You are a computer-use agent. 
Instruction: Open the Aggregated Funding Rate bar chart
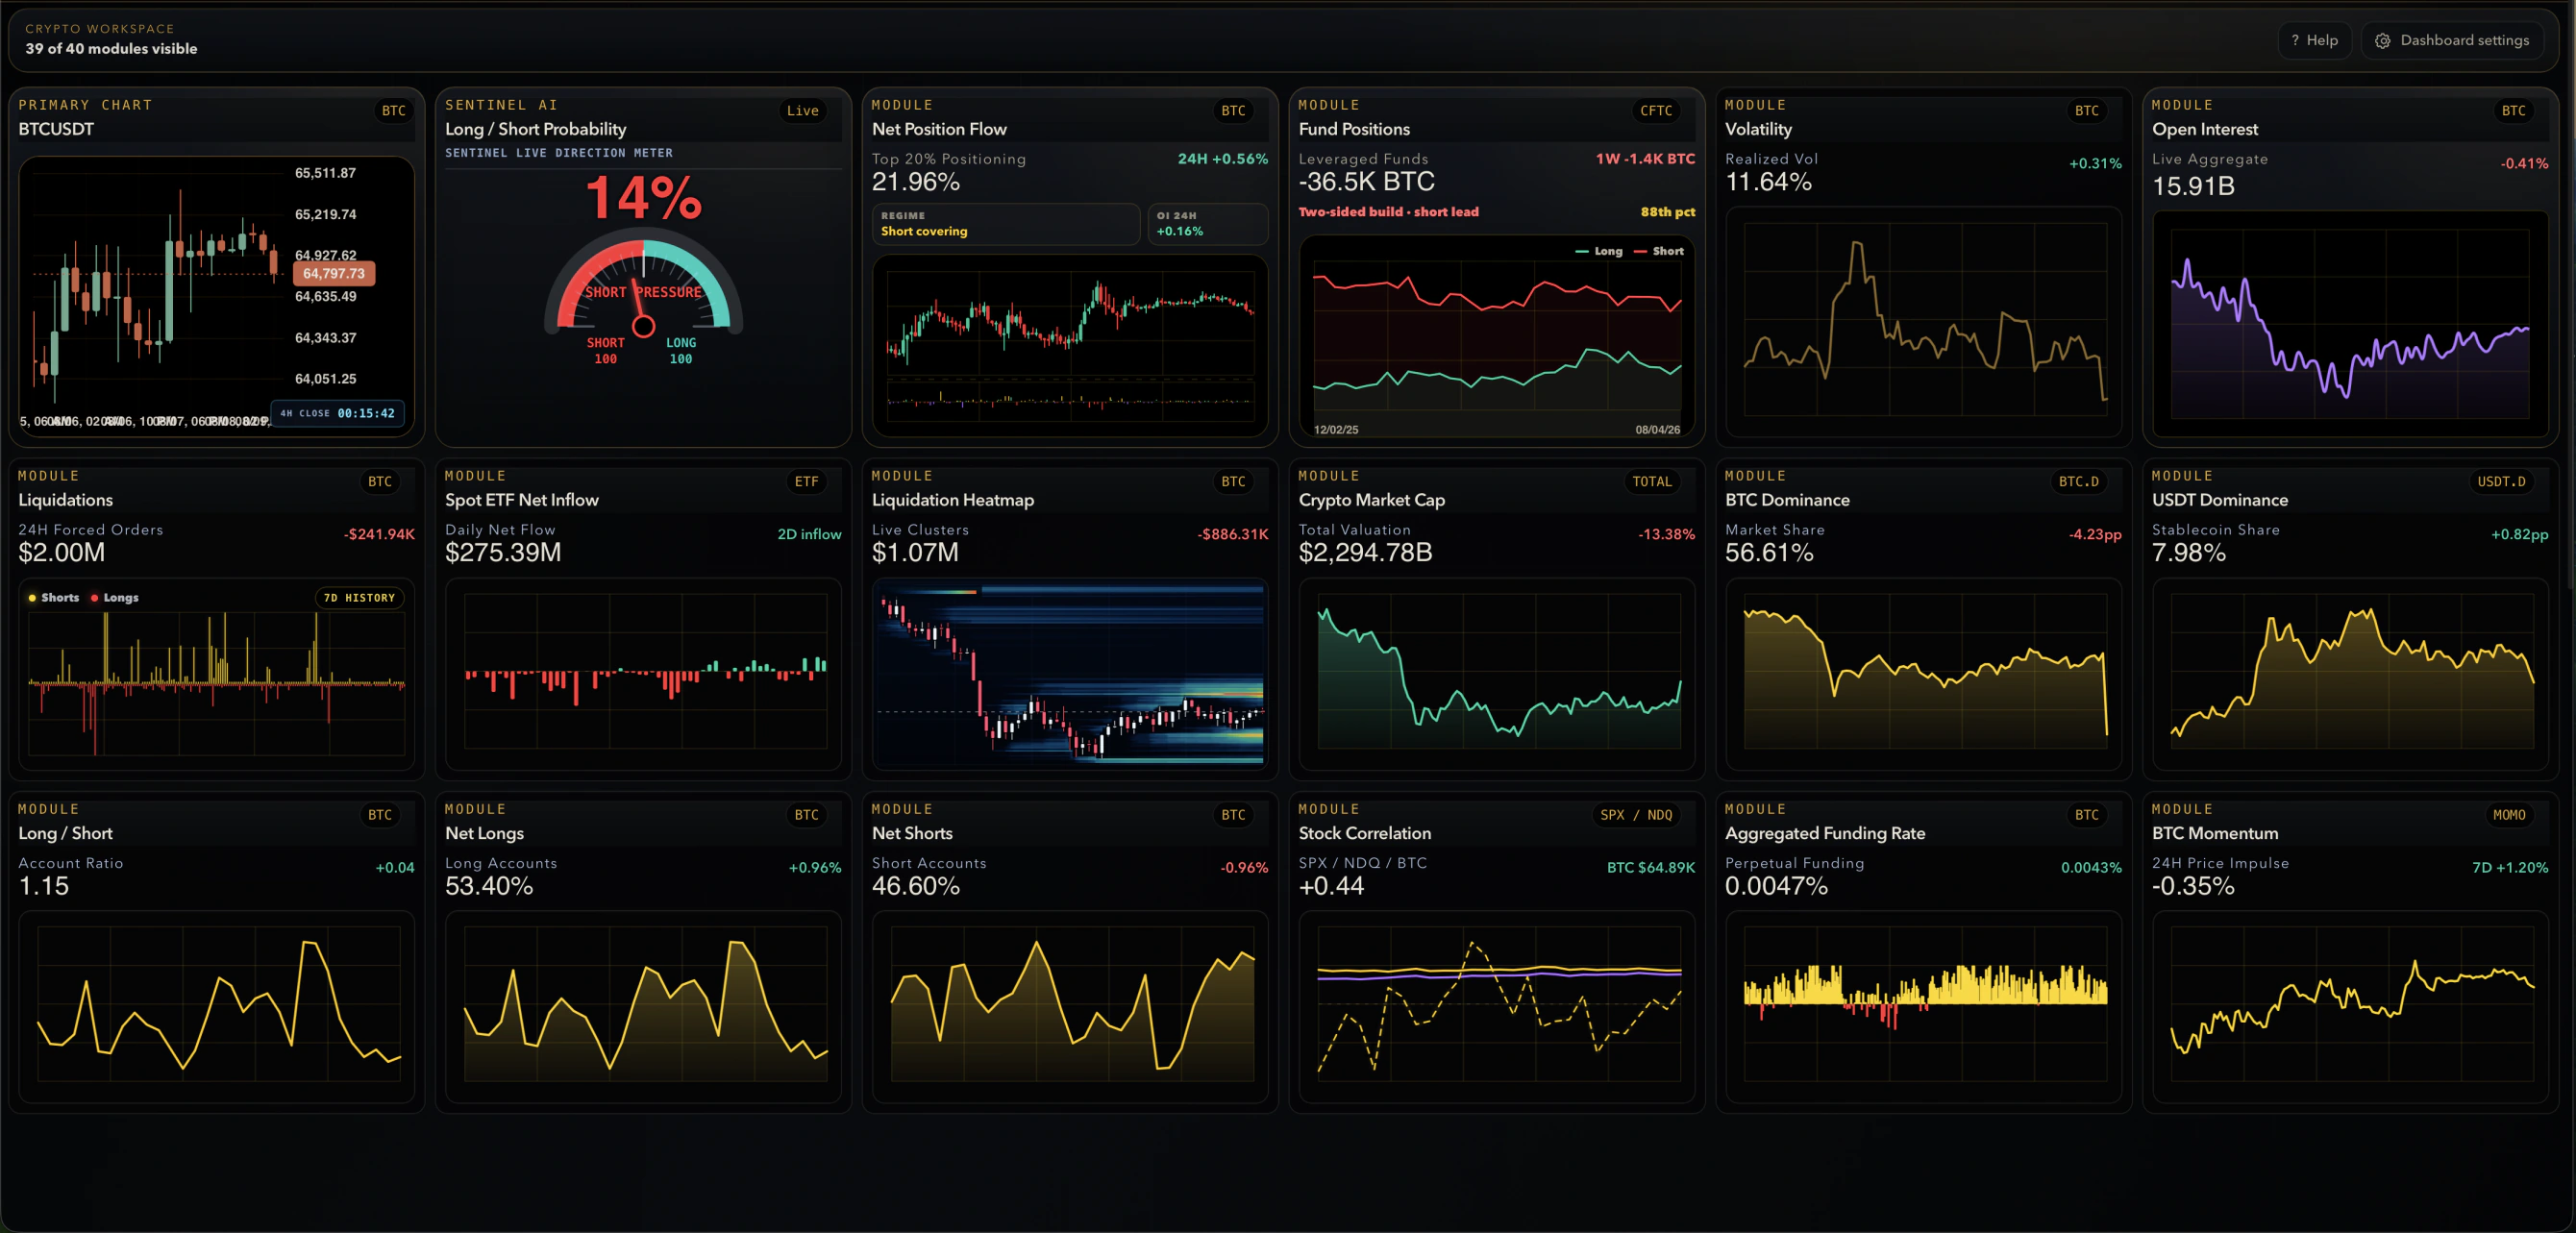pyautogui.click(x=1924, y=1005)
